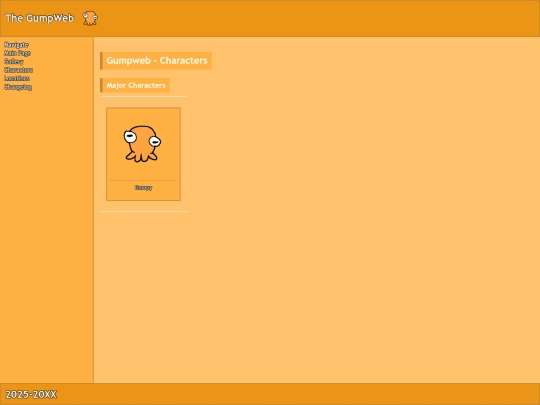Click the "Gumpweb - Characters" page heading
Screen dimensions: 540x405
(157, 61)
